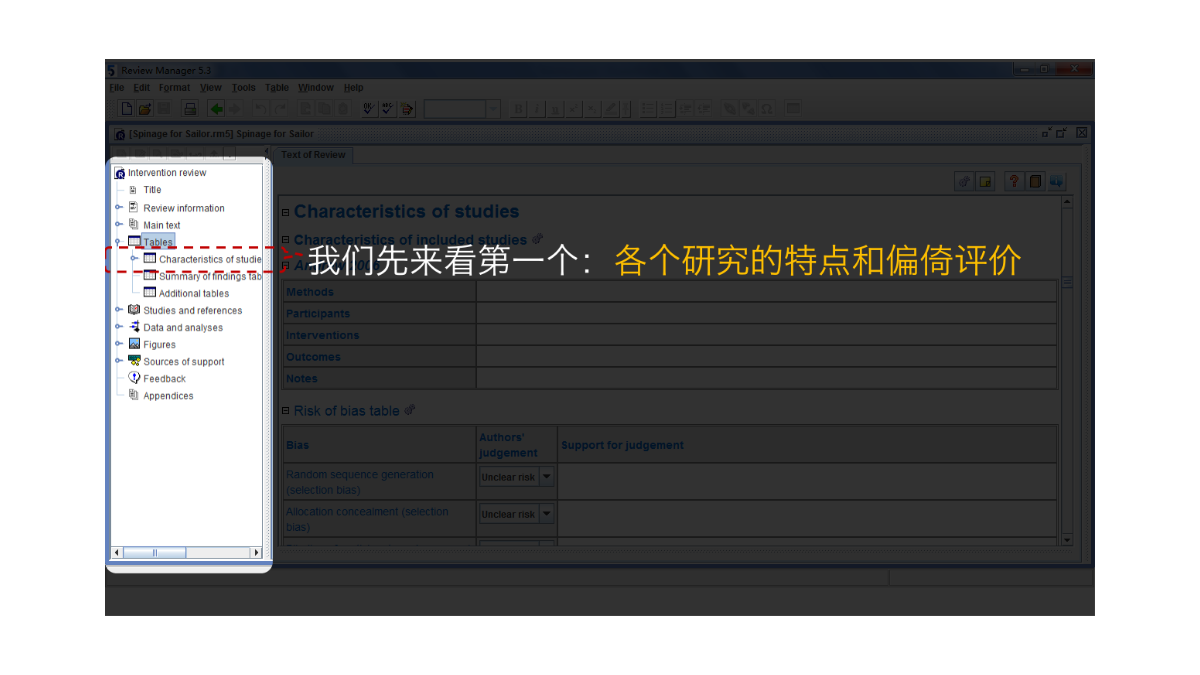This screenshot has height=675, width=1200.
Task: Open the Help menu
Action: pyautogui.click(x=354, y=88)
